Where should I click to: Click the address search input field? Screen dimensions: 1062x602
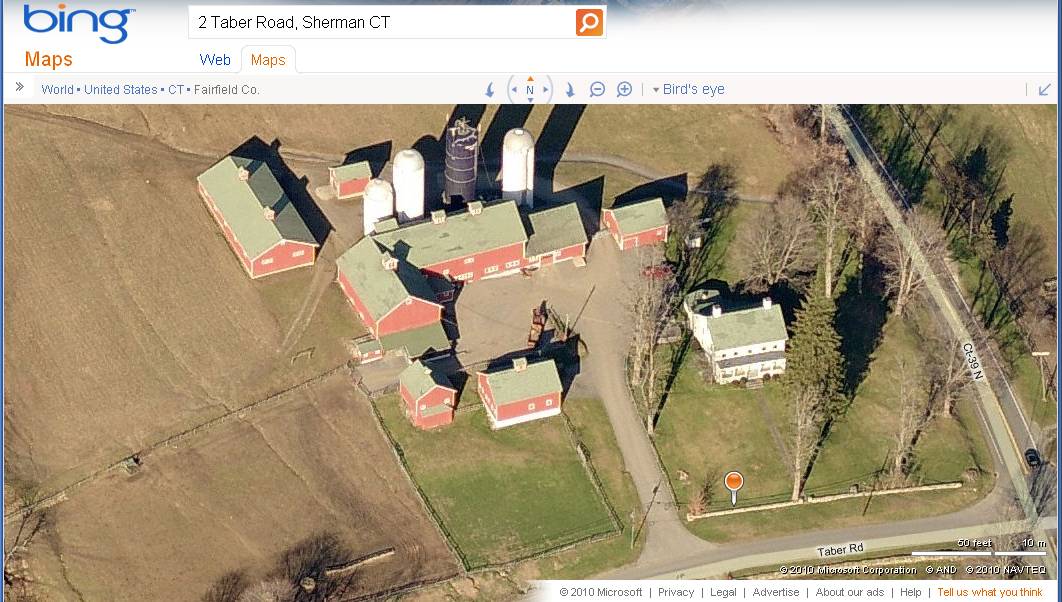(x=383, y=22)
